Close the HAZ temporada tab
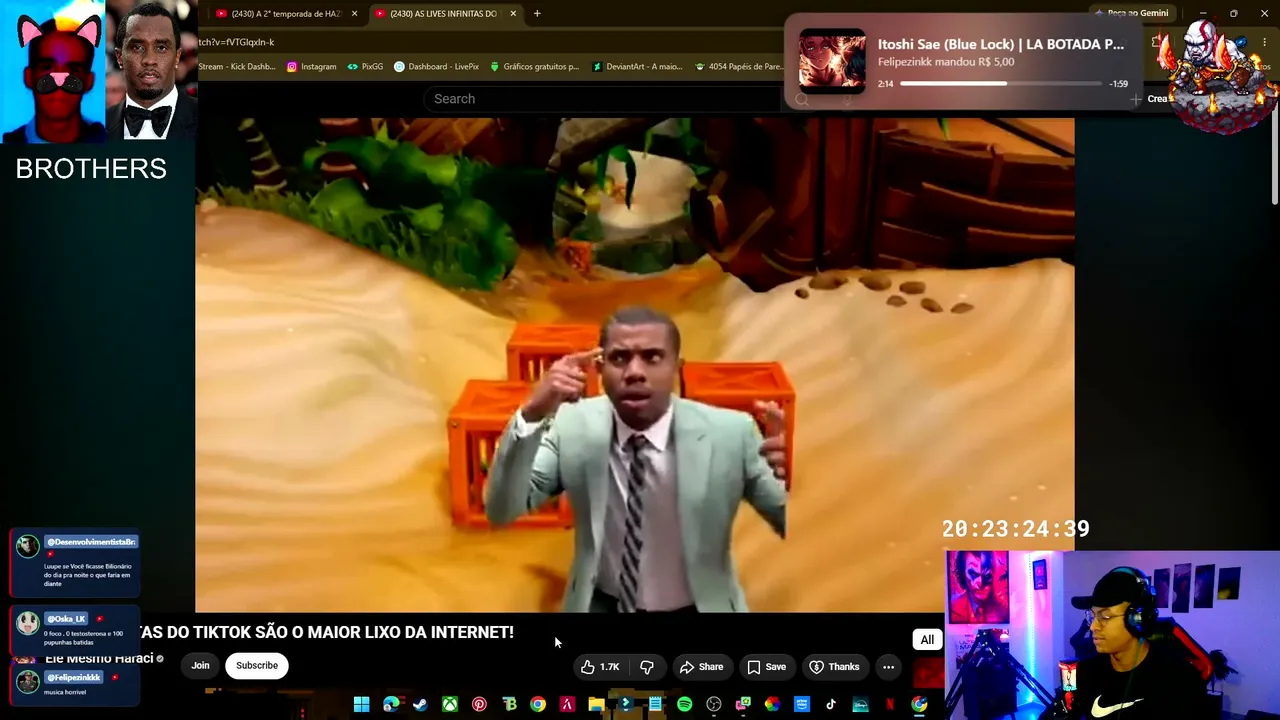This screenshot has width=1280, height=720. (354, 14)
